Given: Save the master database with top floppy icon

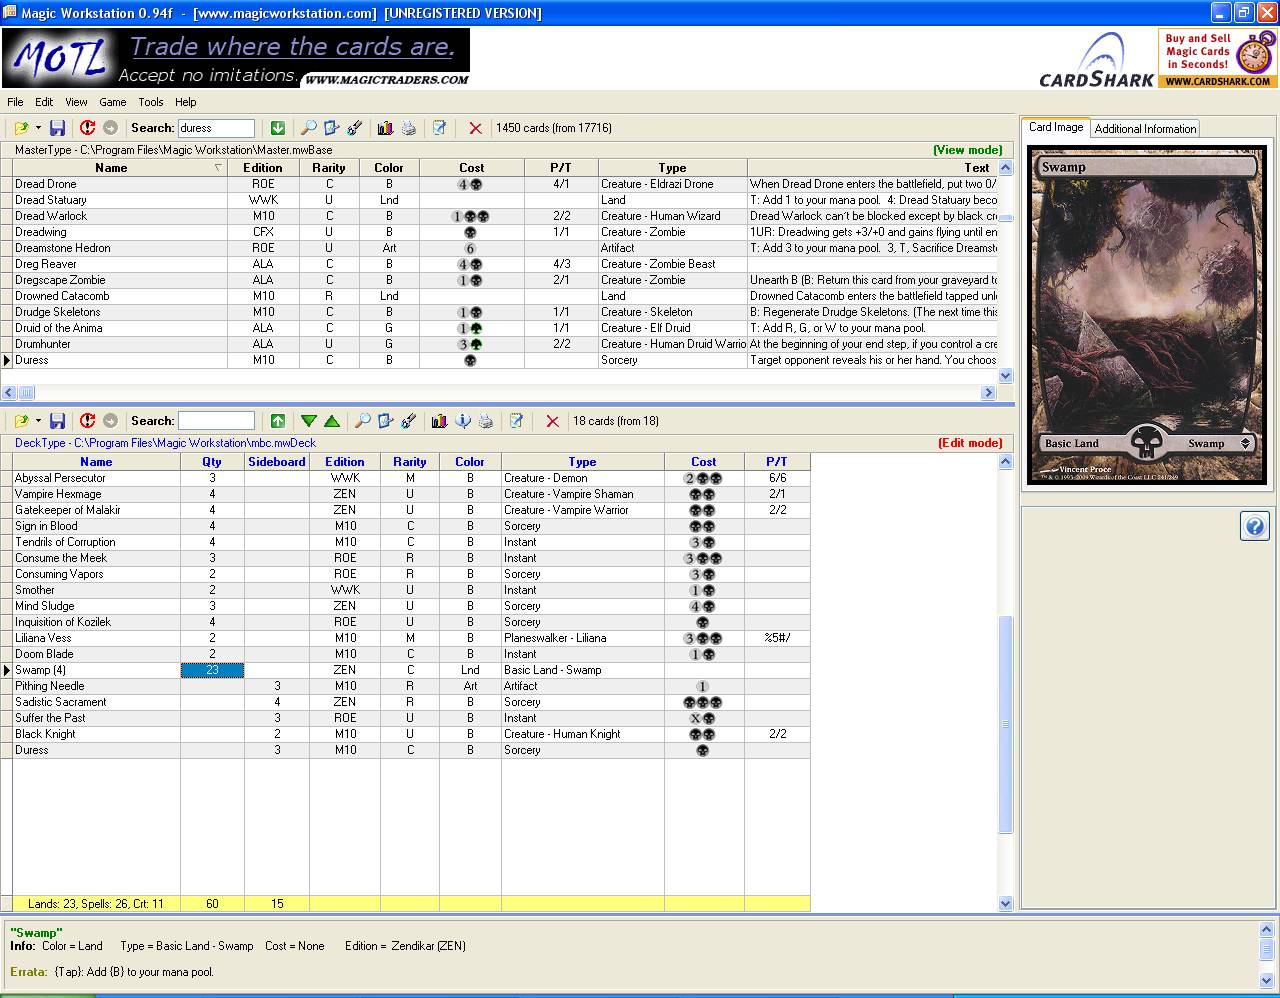Looking at the screenshot, I should pyautogui.click(x=57, y=128).
